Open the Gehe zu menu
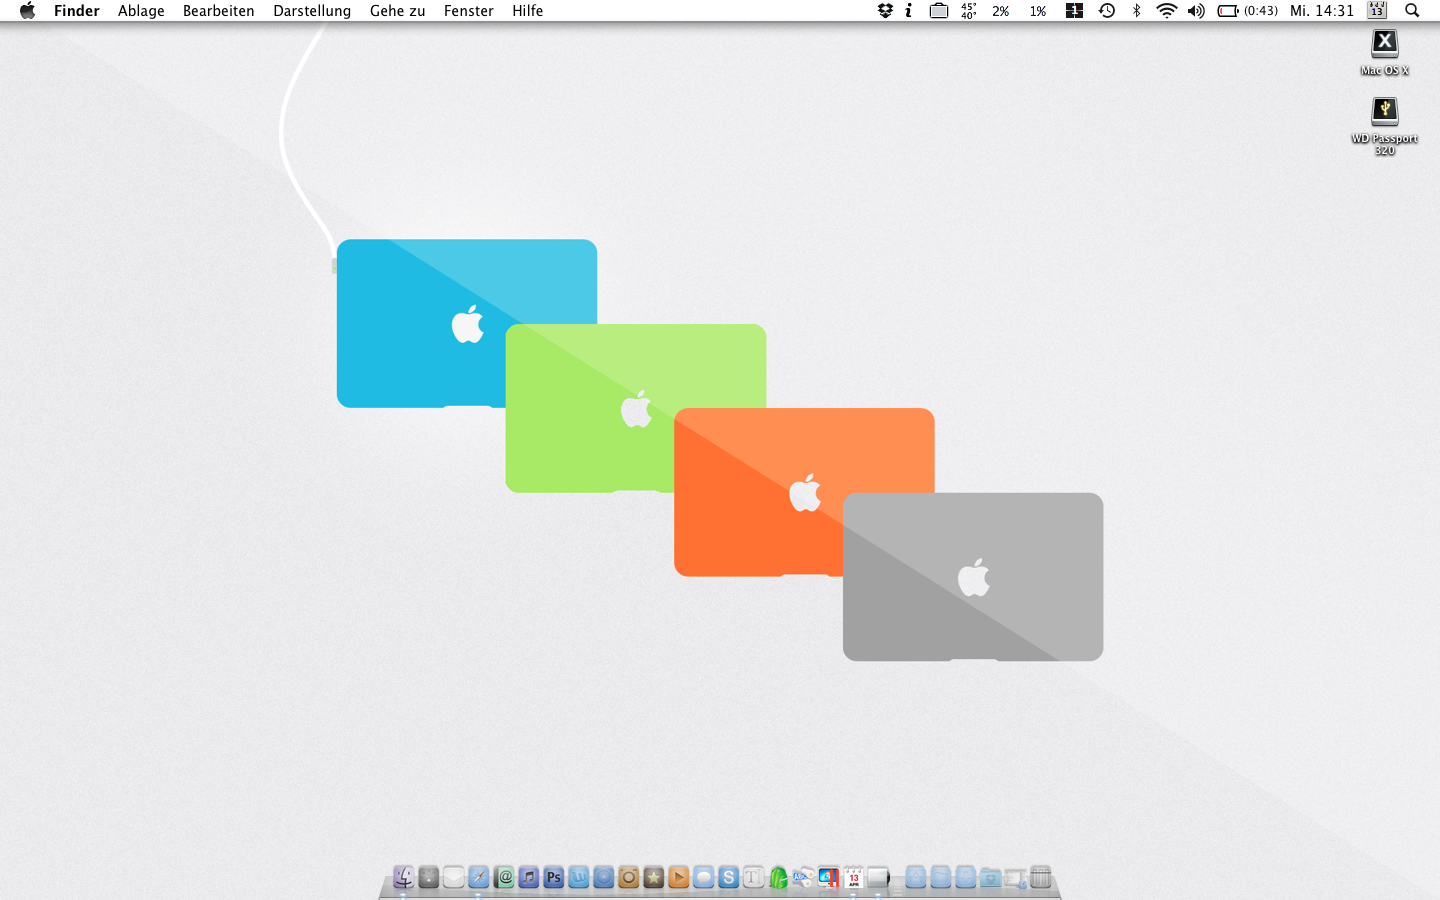Screen dimensions: 1440x900 [397, 11]
